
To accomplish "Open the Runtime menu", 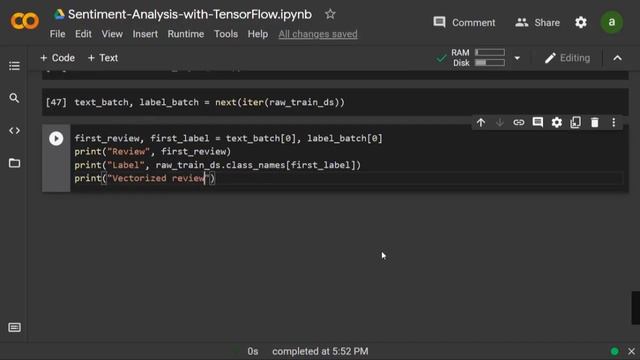I will click(186, 34).
